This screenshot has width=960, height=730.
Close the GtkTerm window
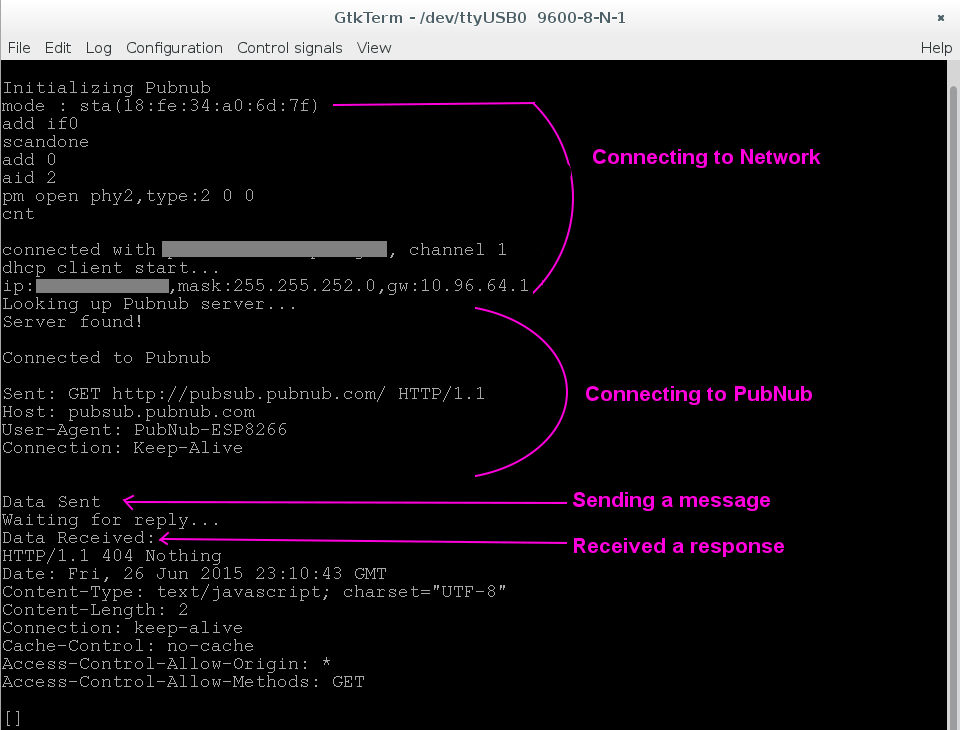pos(941,18)
